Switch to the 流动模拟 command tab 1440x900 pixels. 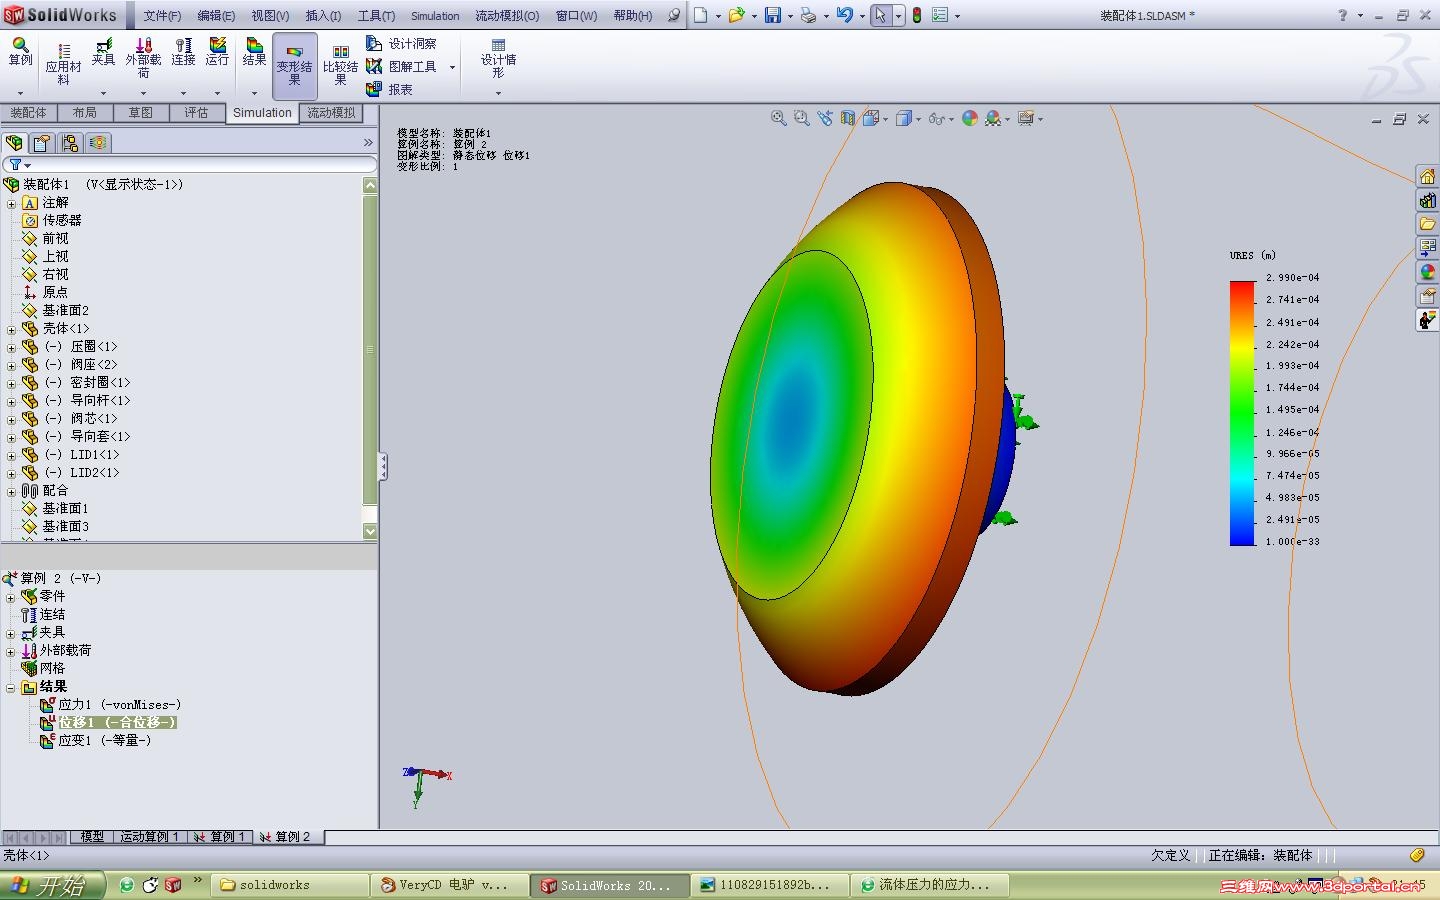tap(331, 113)
